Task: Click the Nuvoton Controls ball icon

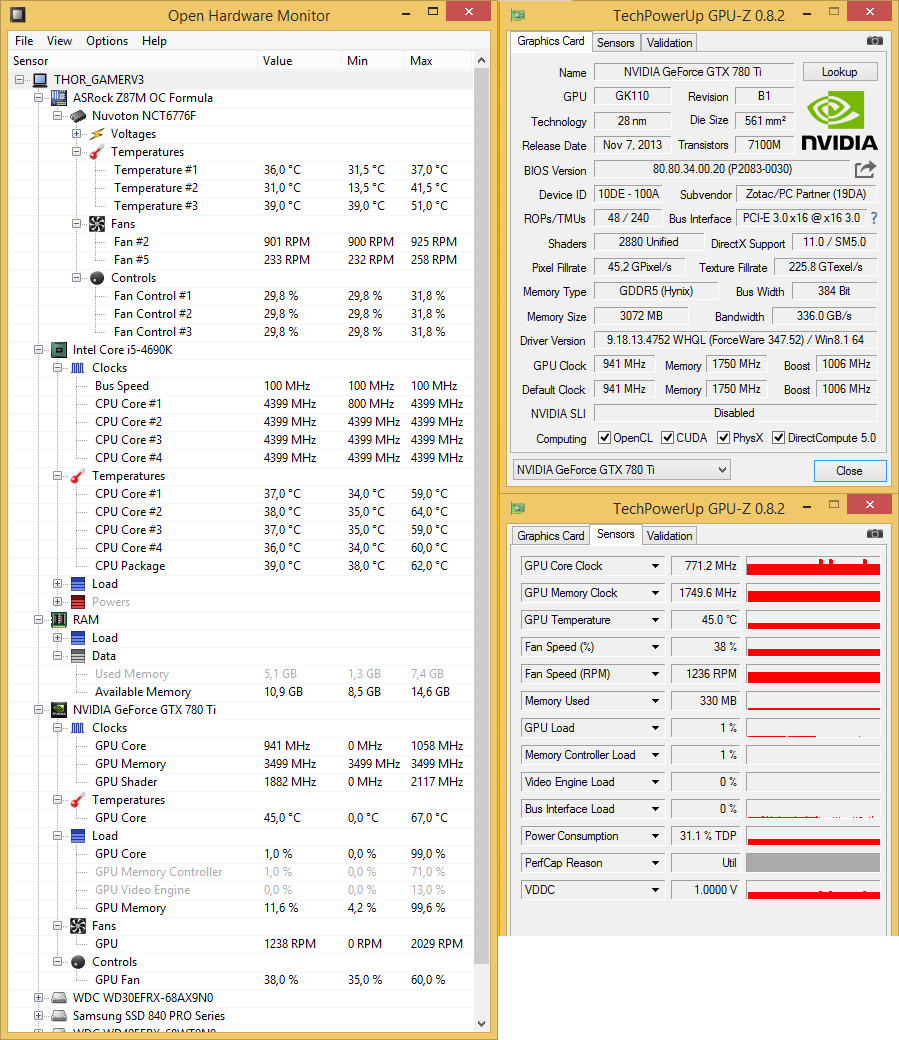Action: (97, 278)
